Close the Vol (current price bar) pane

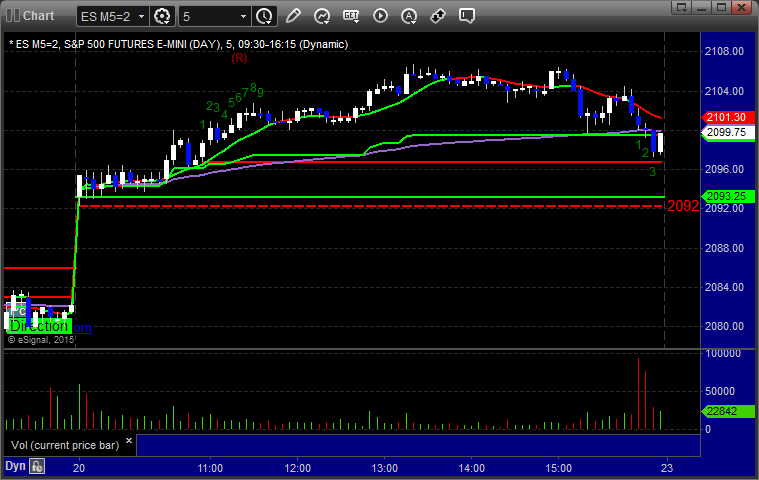129,441
